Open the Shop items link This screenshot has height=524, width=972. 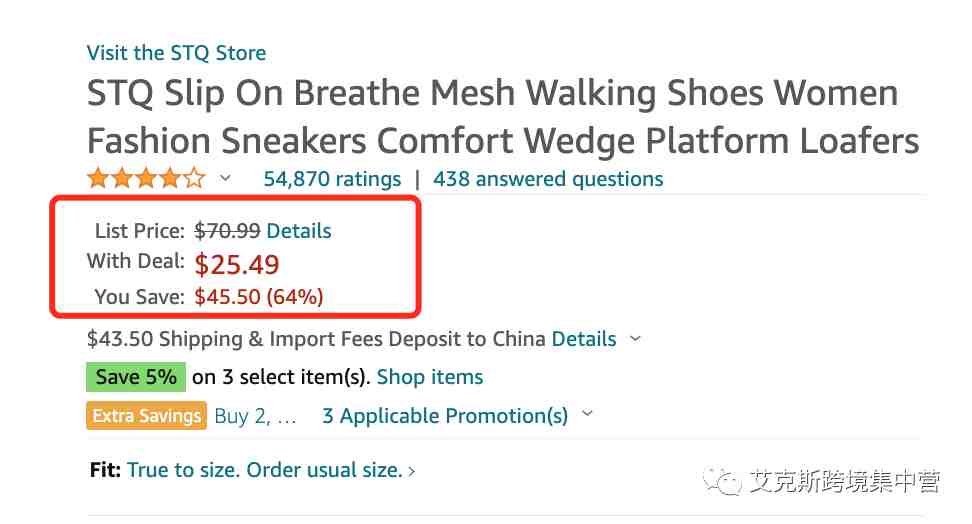click(x=430, y=377)
